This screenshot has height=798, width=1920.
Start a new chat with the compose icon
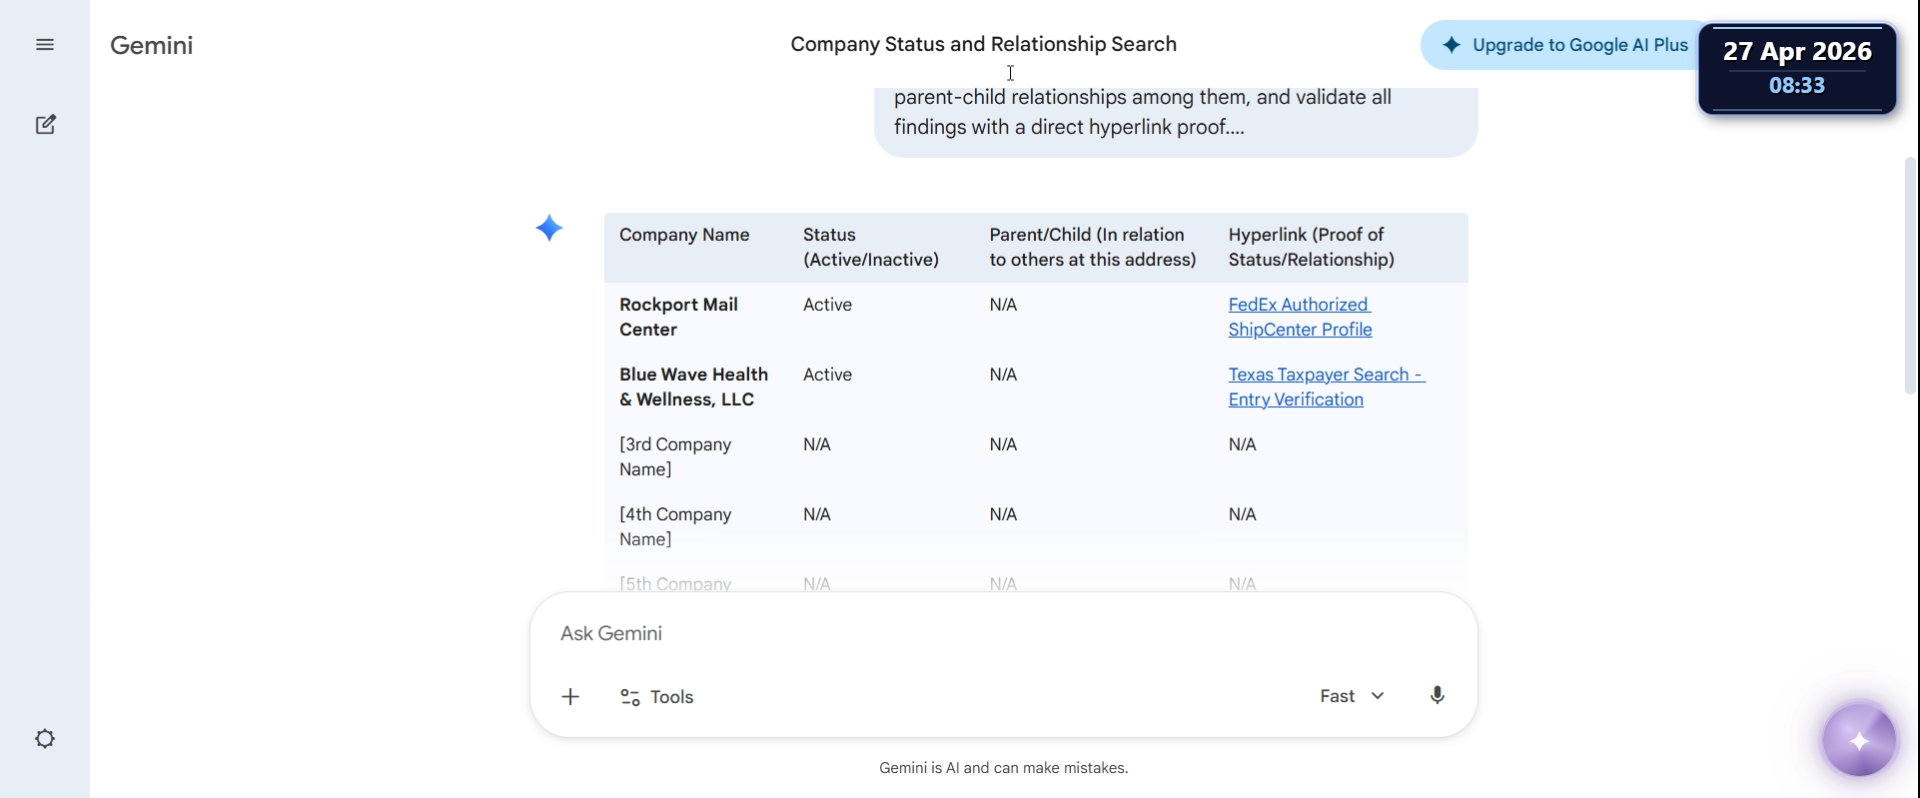[45, 125]
